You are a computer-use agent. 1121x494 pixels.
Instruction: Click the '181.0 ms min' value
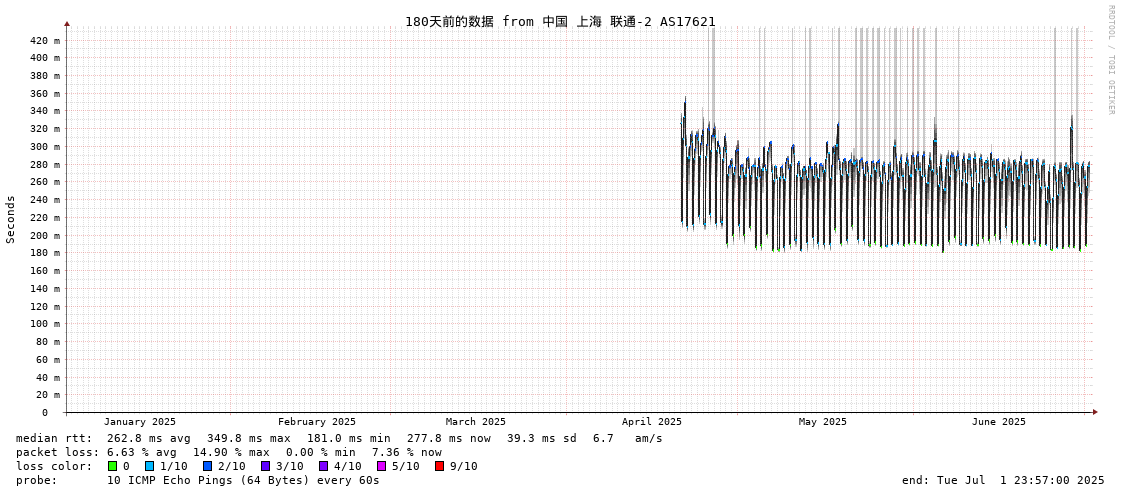349,438
